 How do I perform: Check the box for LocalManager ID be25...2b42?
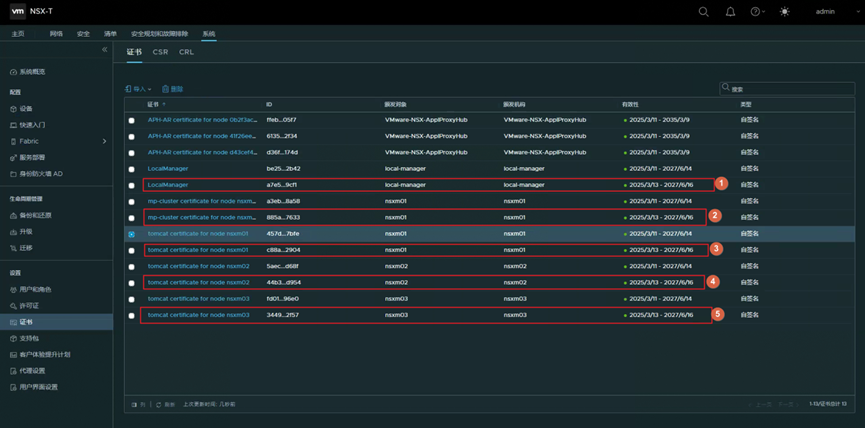tap(131, 169)
